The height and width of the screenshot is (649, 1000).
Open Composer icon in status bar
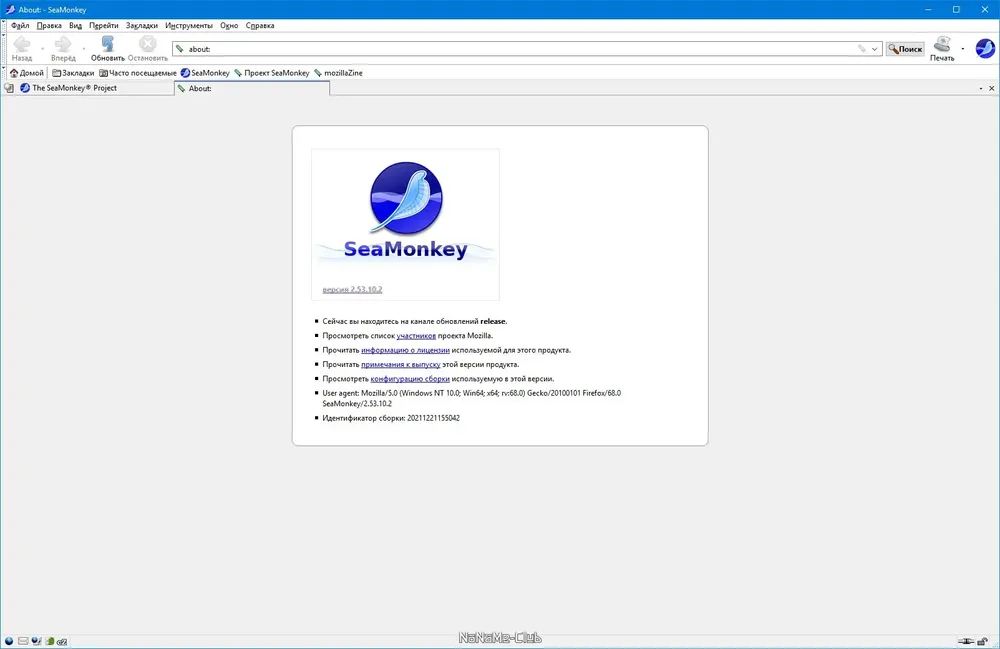click(x=36, y=641)
